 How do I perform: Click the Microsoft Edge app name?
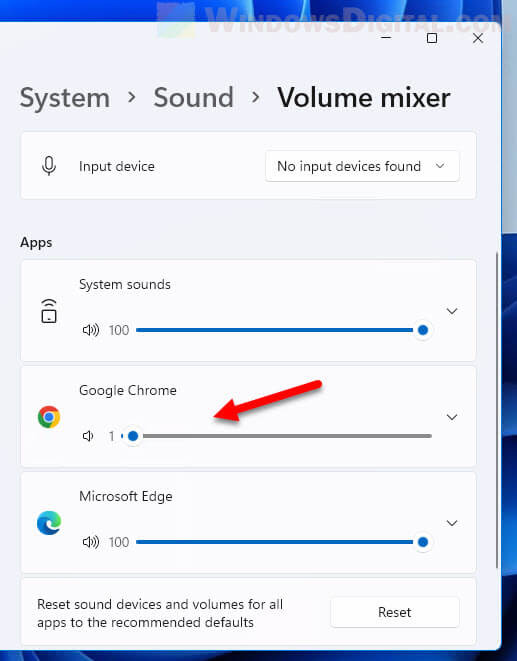point(126,497)
